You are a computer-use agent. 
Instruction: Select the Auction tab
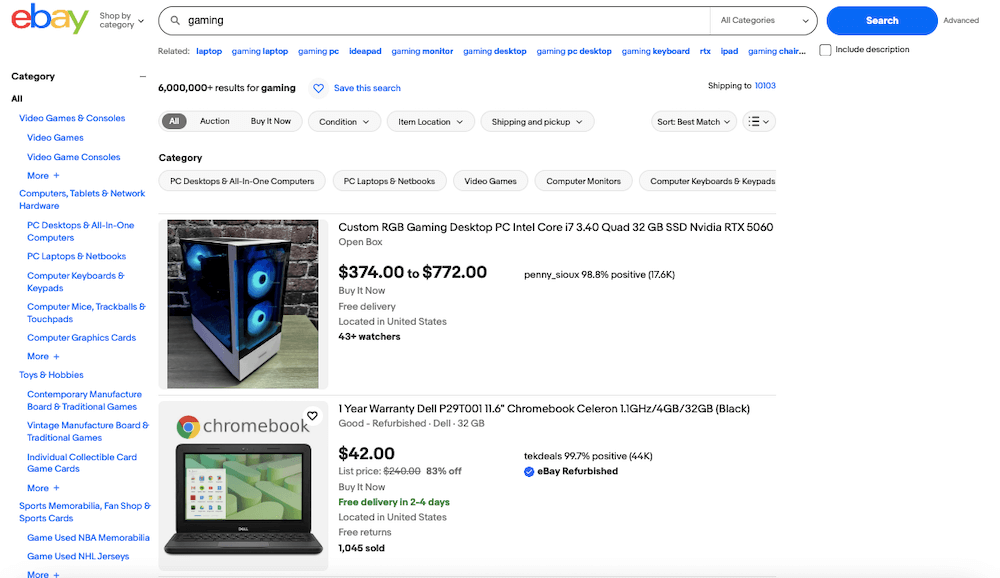215,121
